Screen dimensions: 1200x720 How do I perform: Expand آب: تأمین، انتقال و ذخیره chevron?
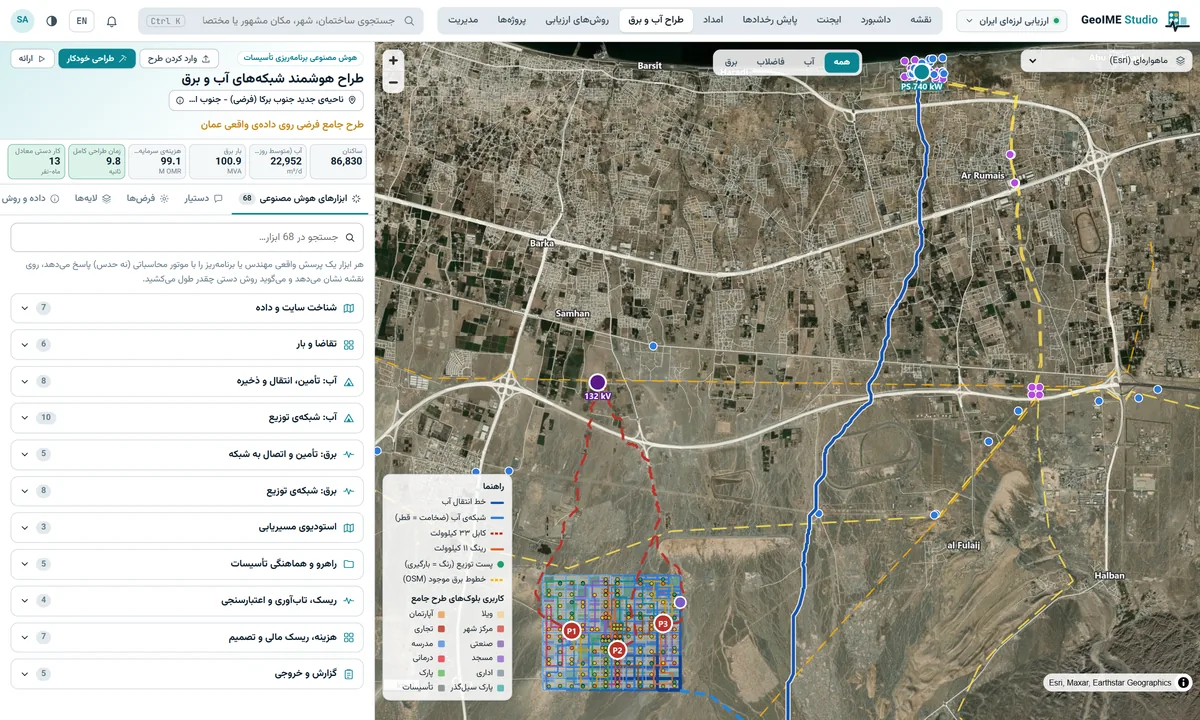tap(25, 381)
